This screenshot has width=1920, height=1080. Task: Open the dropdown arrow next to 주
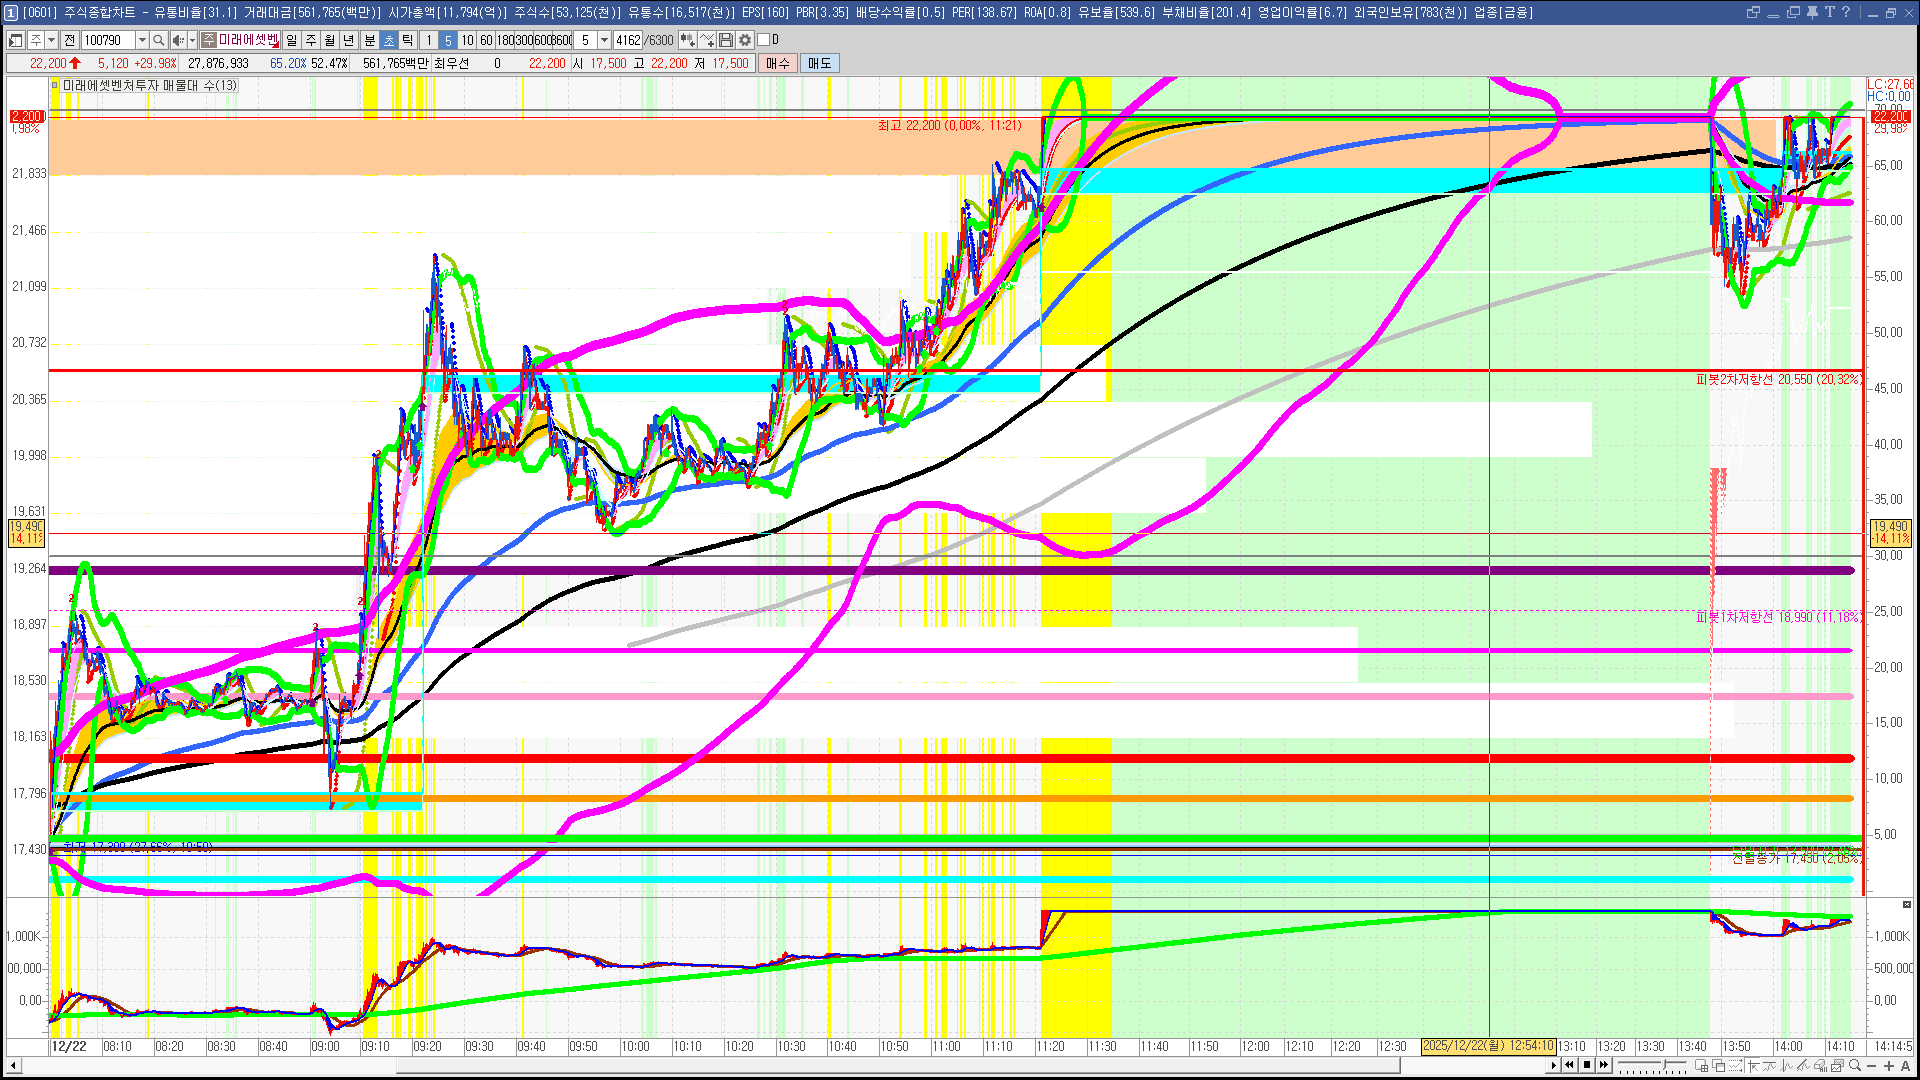[x=51, y=40]
